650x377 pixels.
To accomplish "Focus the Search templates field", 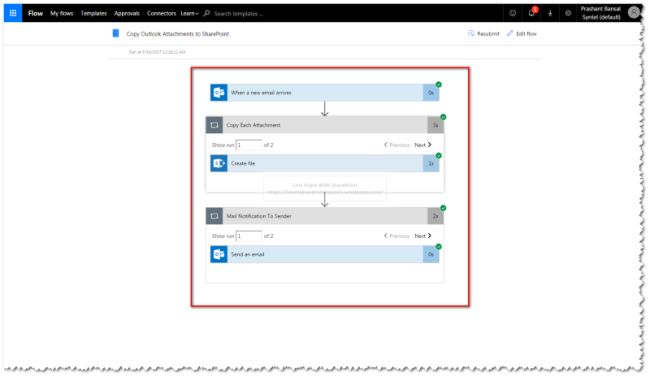I will pos(238,14).
